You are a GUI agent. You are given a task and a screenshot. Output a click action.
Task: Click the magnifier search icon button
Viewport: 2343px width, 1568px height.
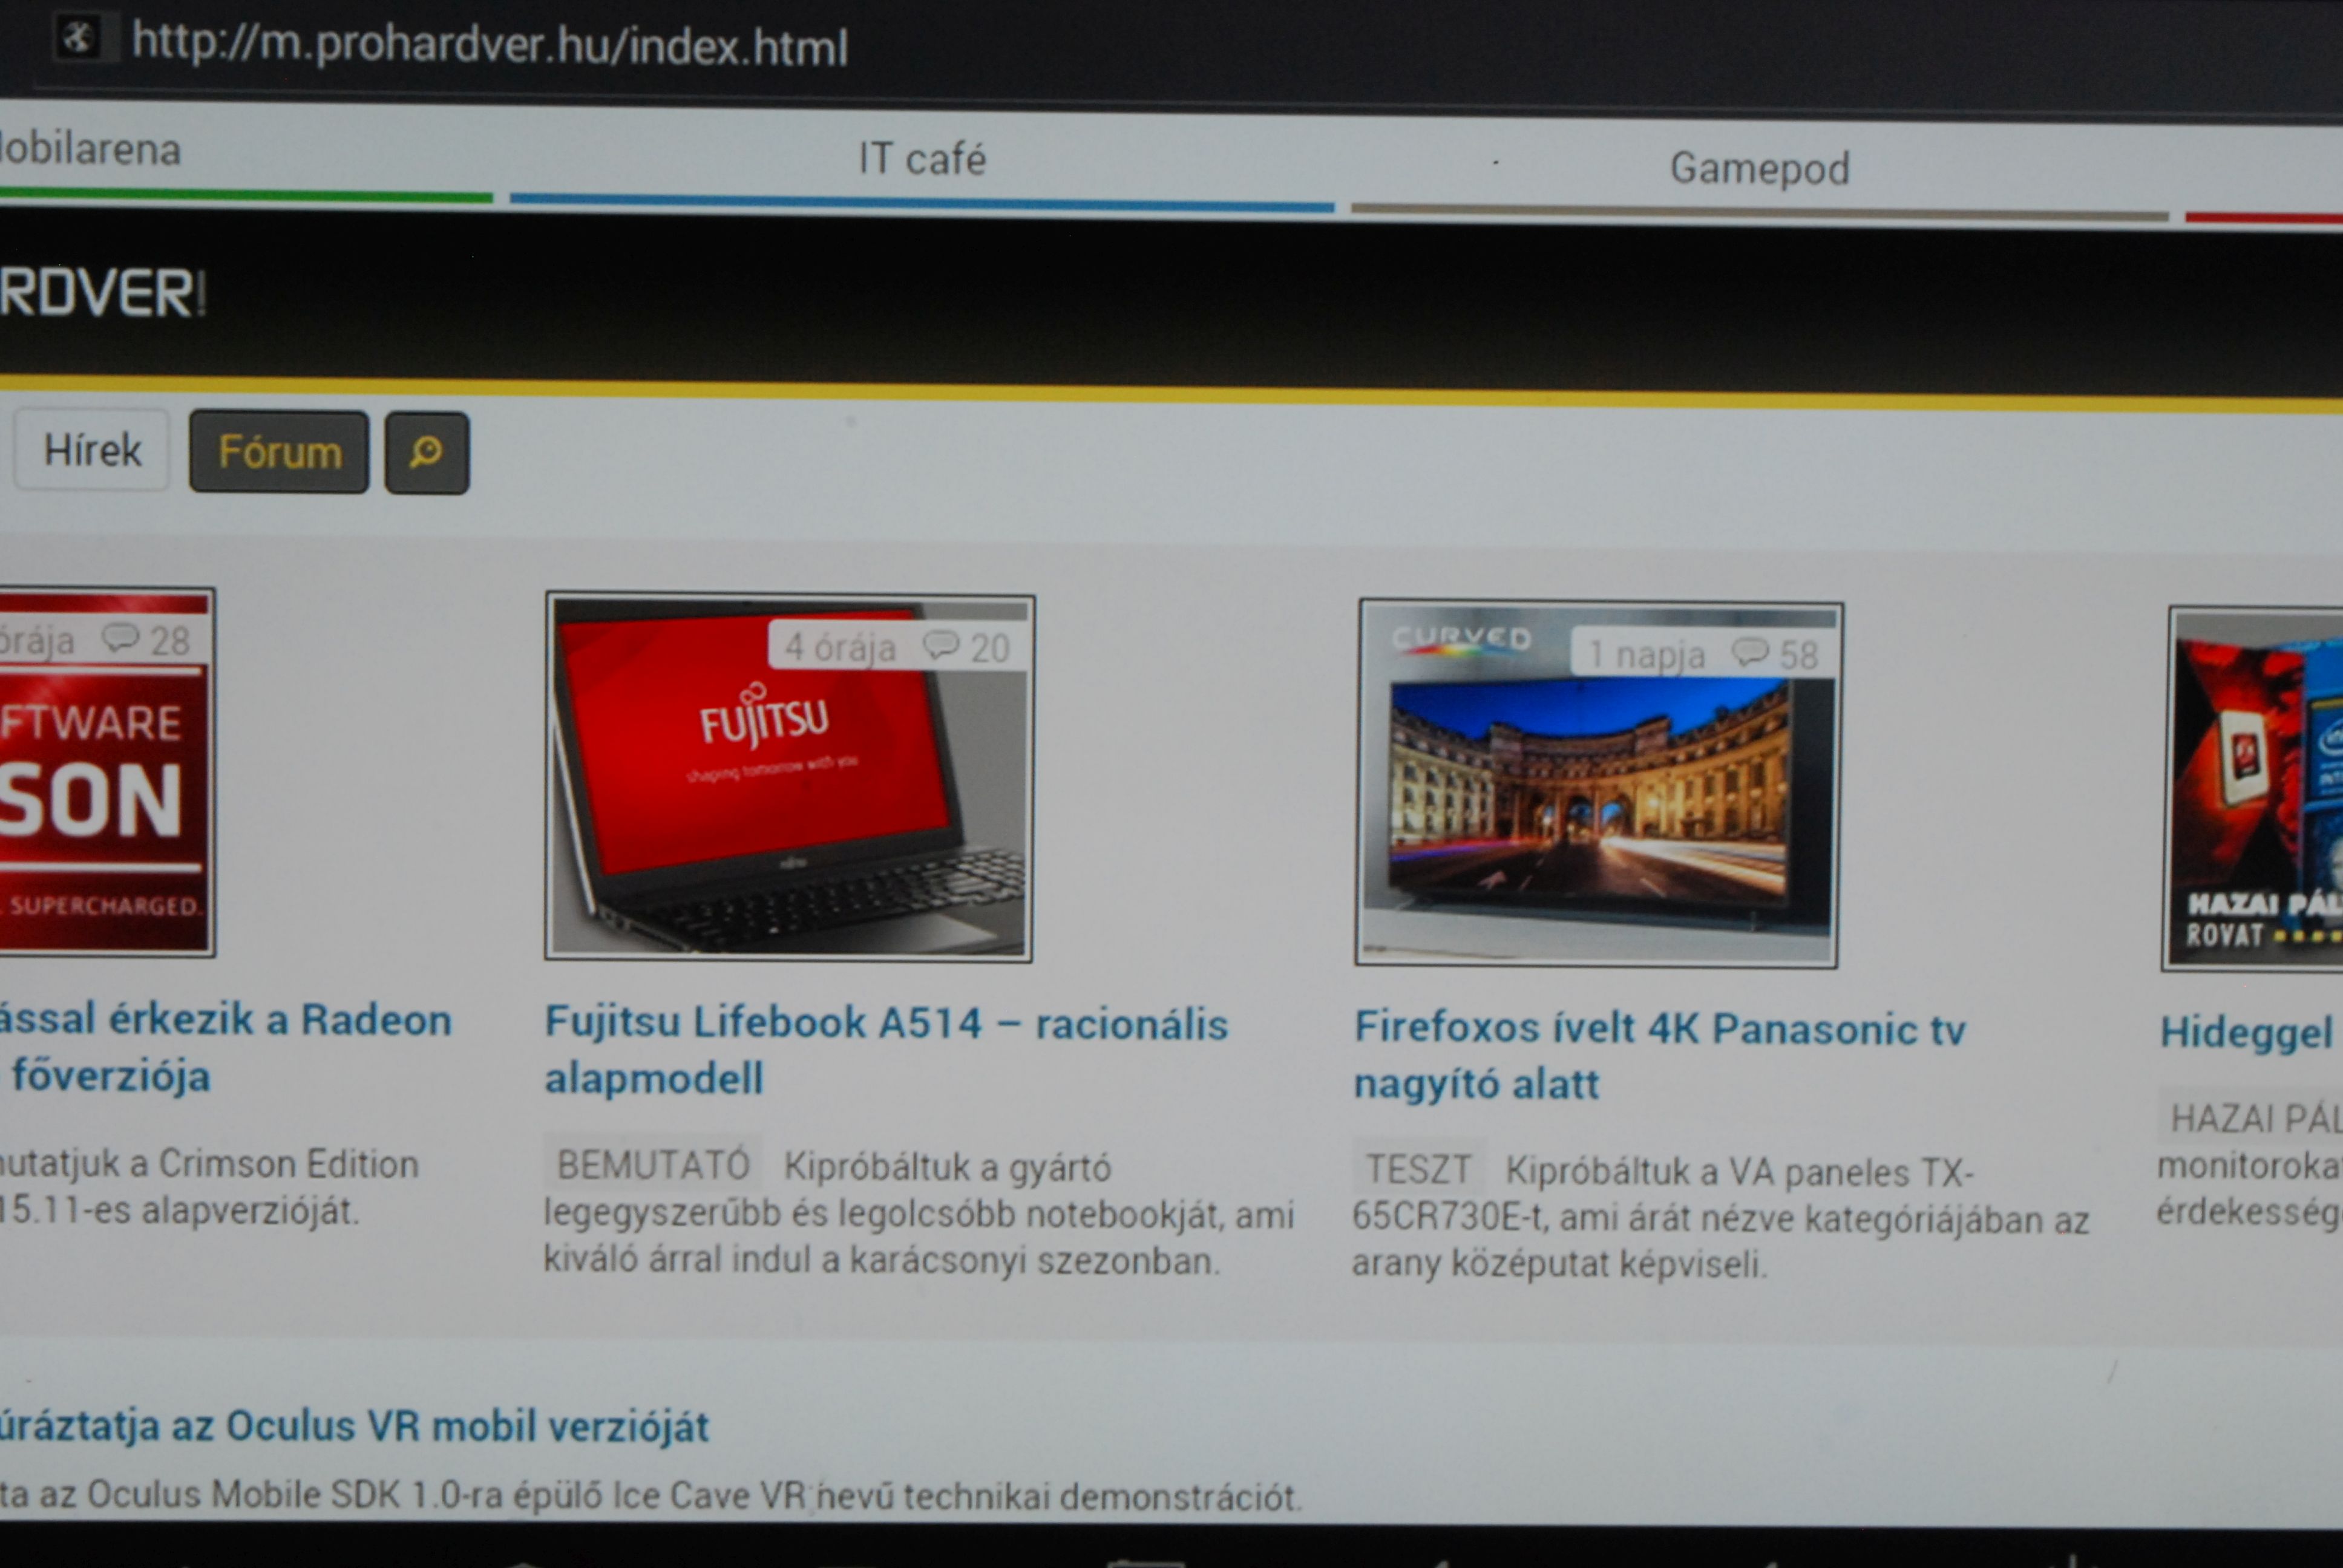click(x=427, y=453)
